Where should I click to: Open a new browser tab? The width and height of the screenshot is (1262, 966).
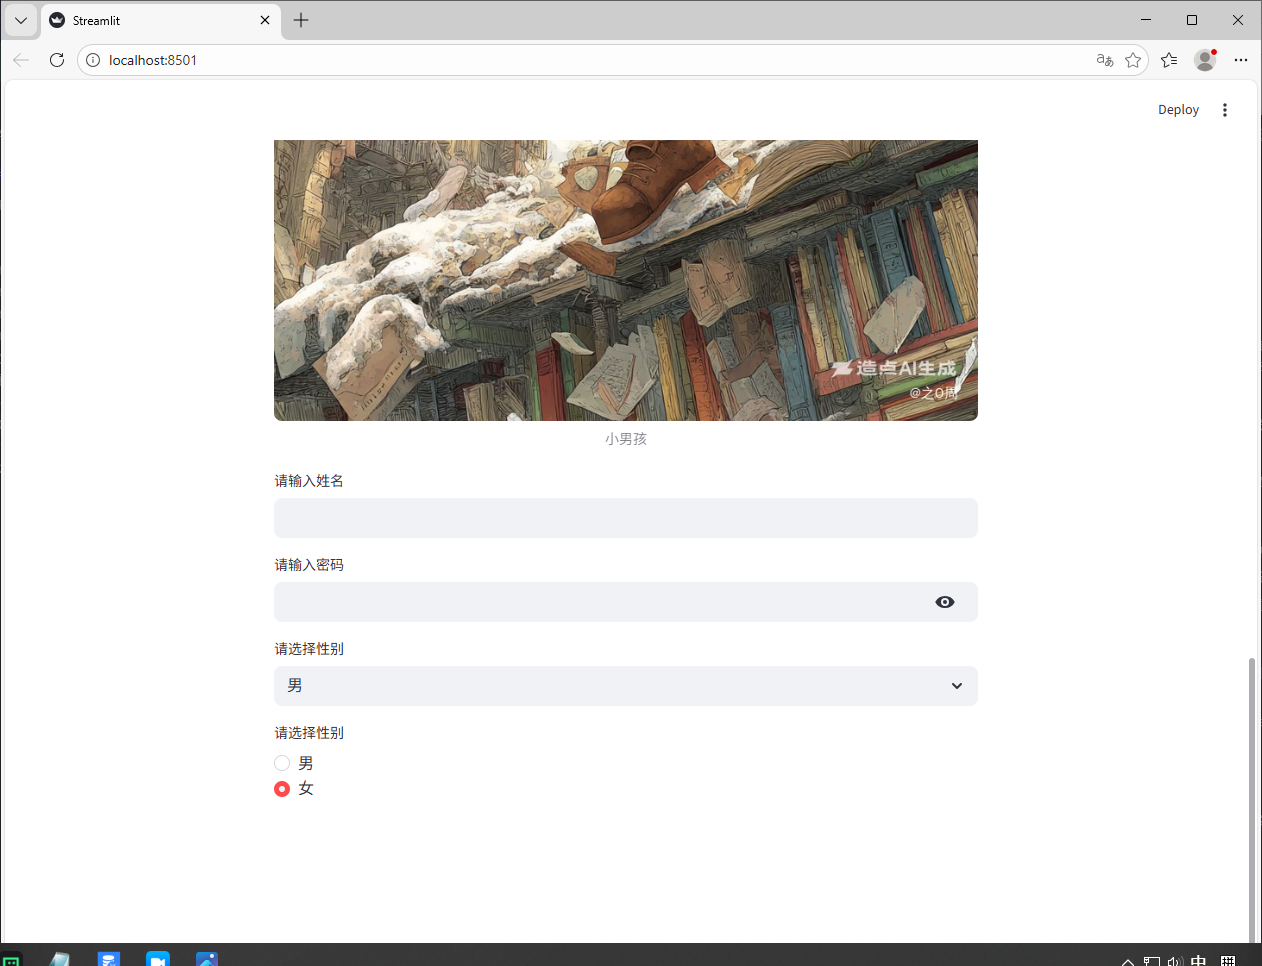[x=301, y=20]
